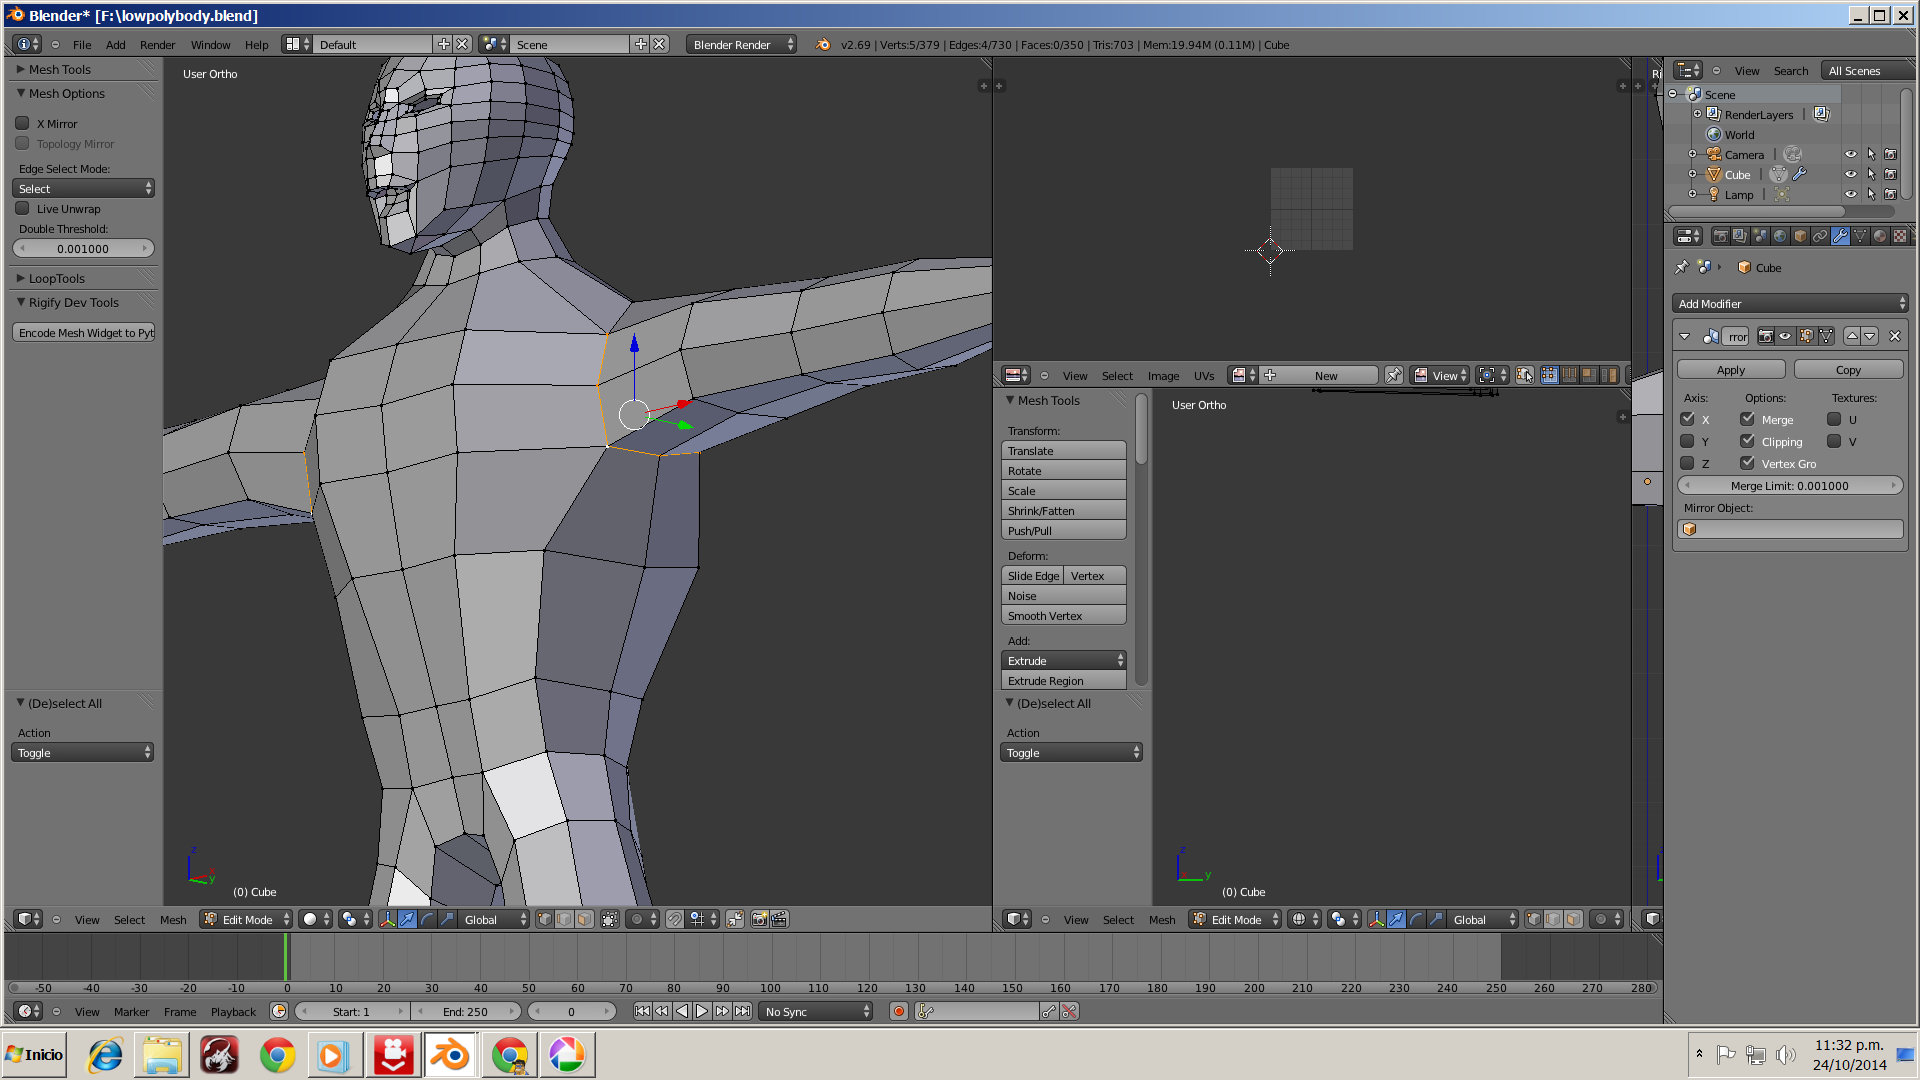Open the Object Data triangle tab
This screenshot has height=1080, width=1920.
pyautogui.click(x=1860, y=237)
